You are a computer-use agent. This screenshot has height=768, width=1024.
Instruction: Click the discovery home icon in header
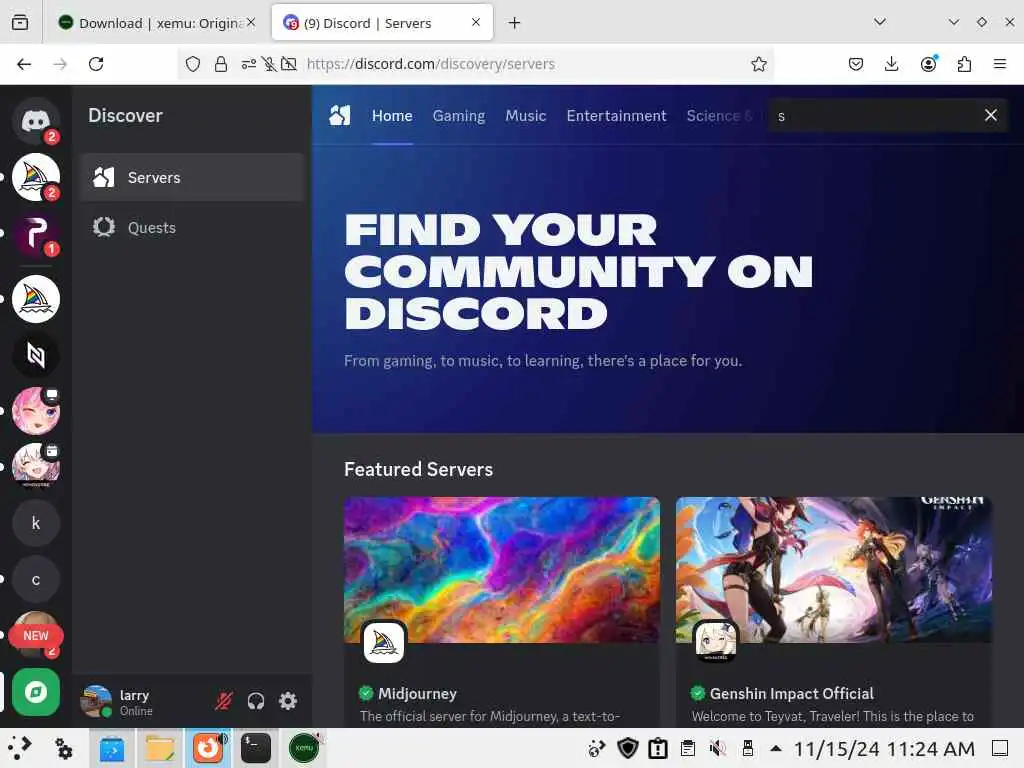(x=340, y=116)
